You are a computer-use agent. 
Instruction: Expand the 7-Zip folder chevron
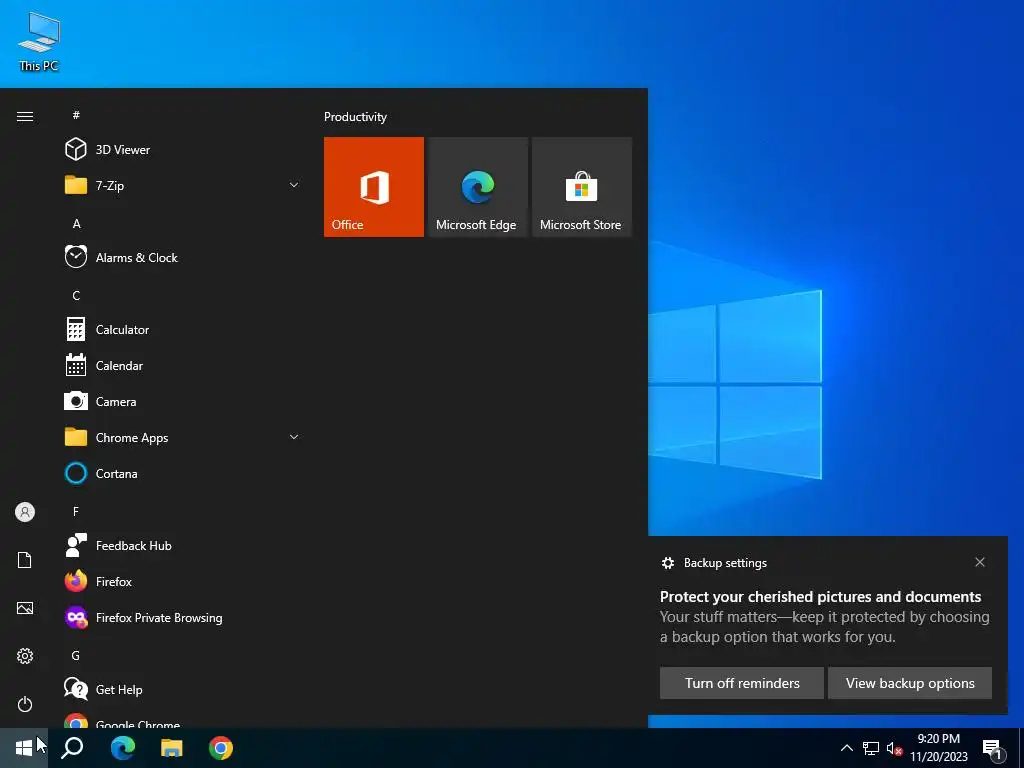(294, 185)
